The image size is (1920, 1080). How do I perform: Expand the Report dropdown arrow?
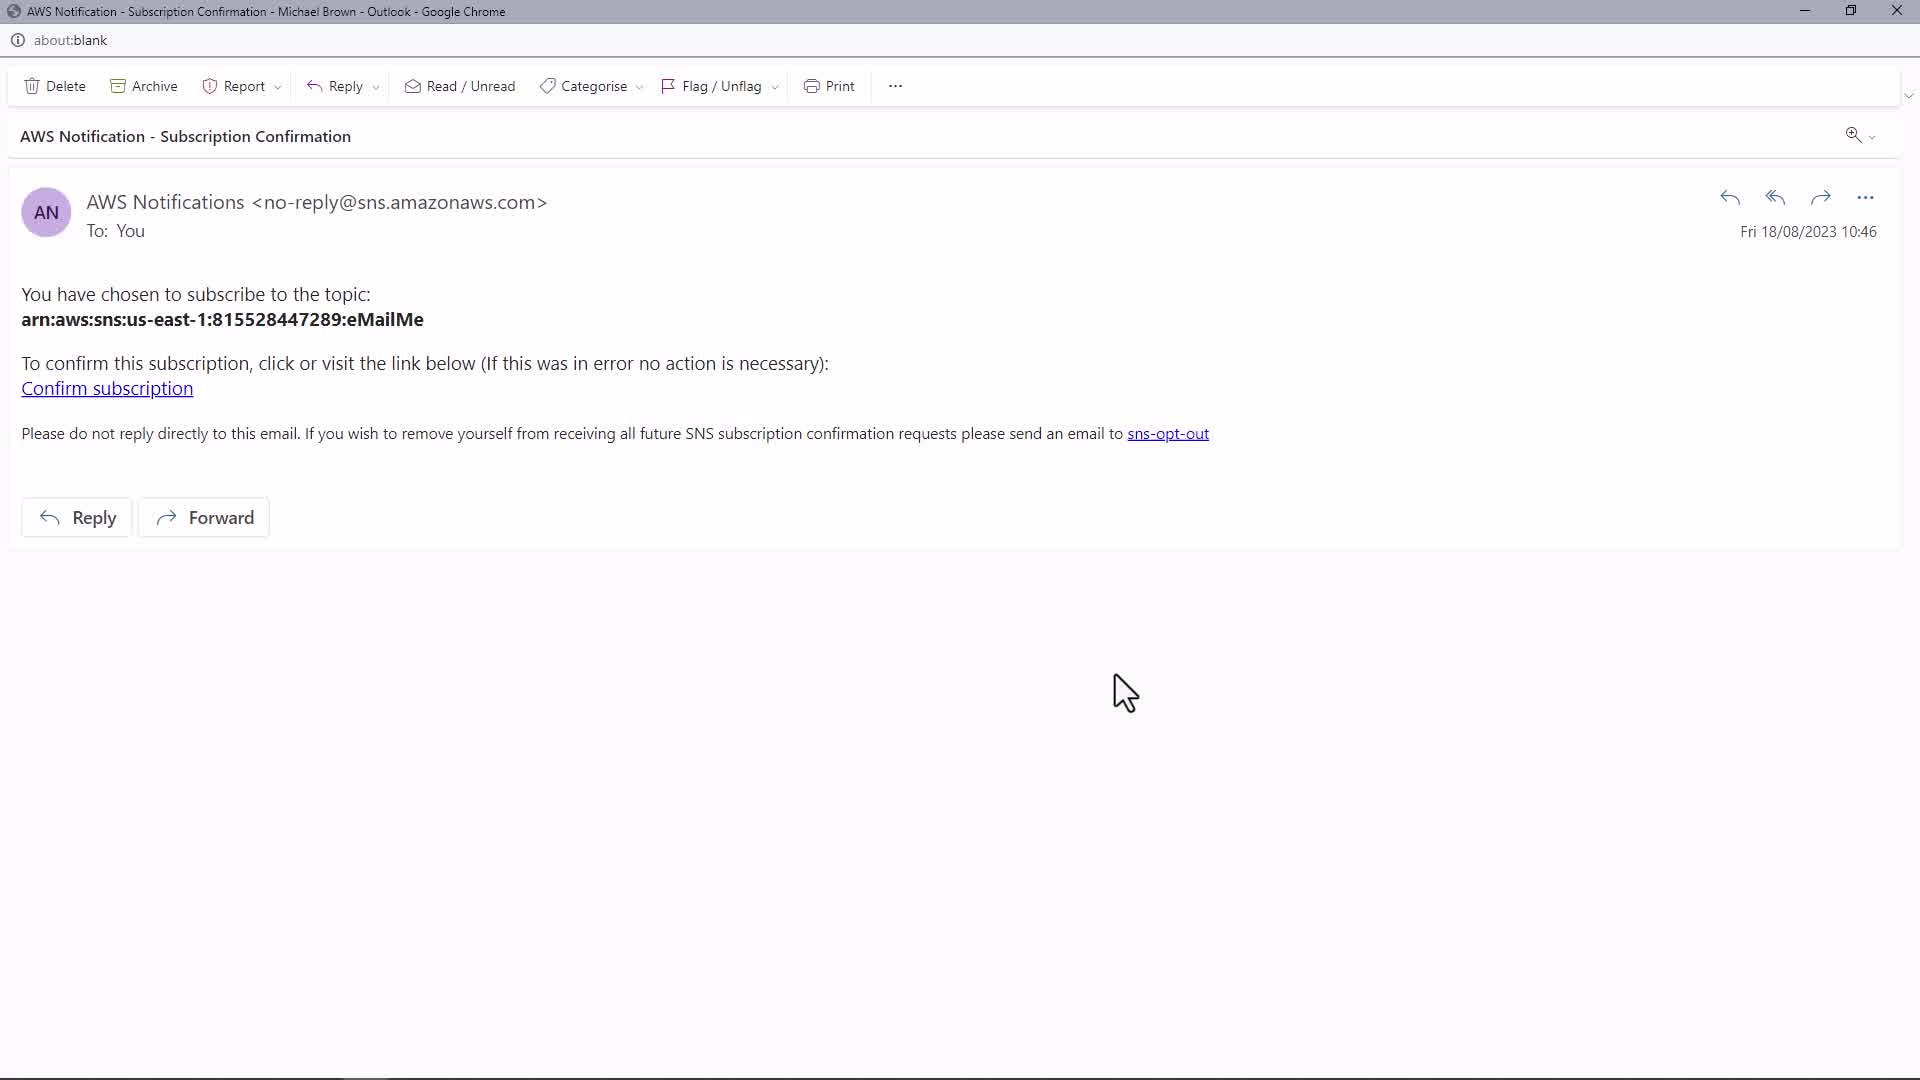click(278, 87)
